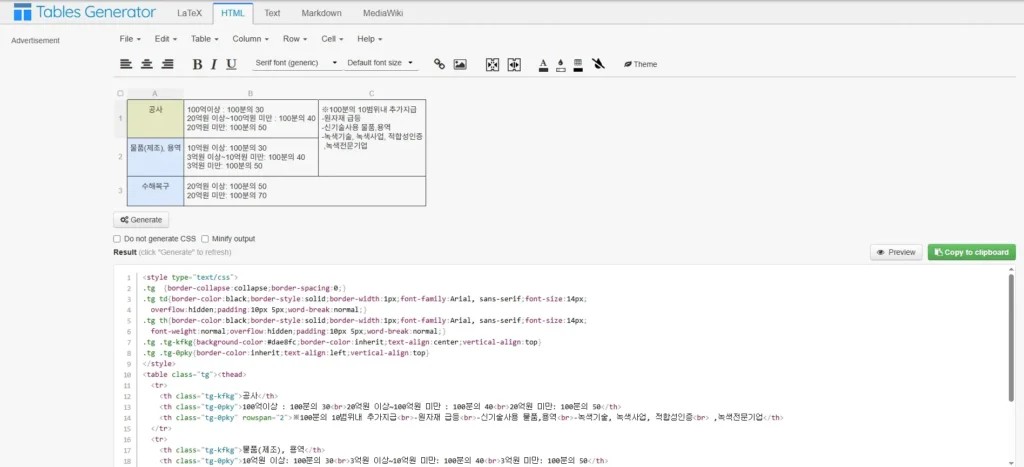Image resolution: width=1024 pixels, height=467 pixels.
Task: Open the Table dropdown menu
Action: pyautogui.click(x=205, y=39)
